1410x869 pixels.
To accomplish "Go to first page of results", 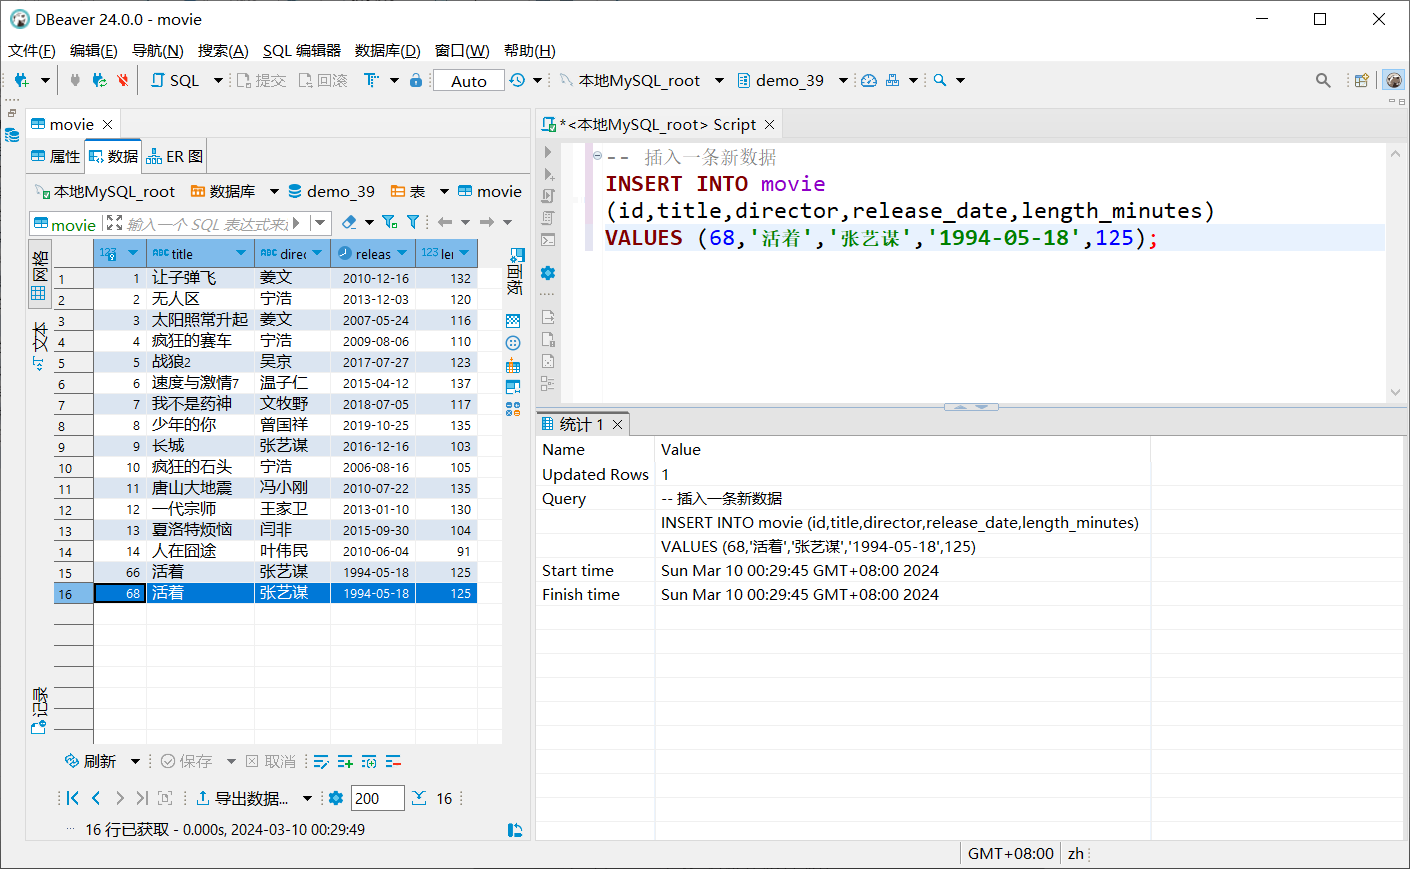I will tap(72, 798).
